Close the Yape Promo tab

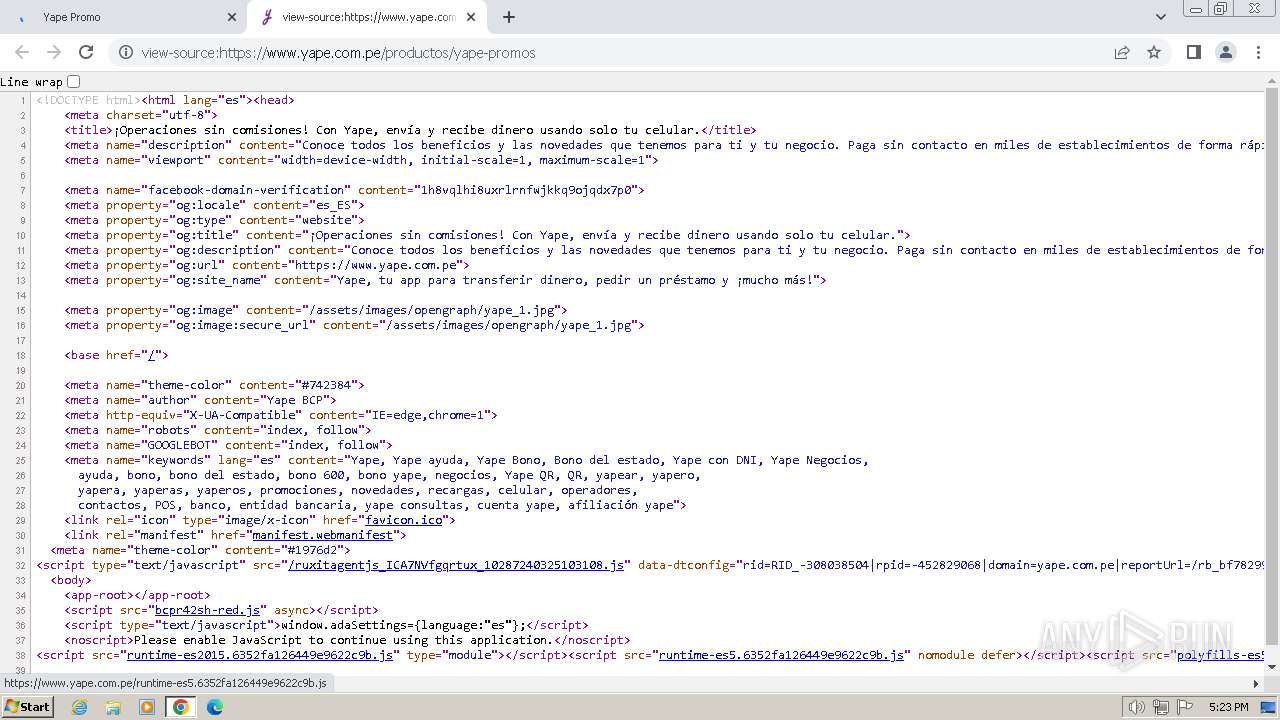[x=232, y=17]
